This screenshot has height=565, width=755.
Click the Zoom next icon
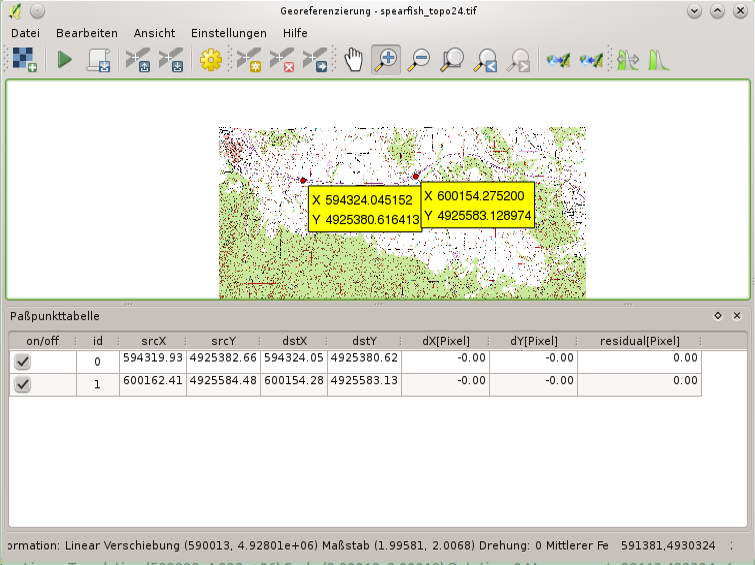(x=518, y=60)
